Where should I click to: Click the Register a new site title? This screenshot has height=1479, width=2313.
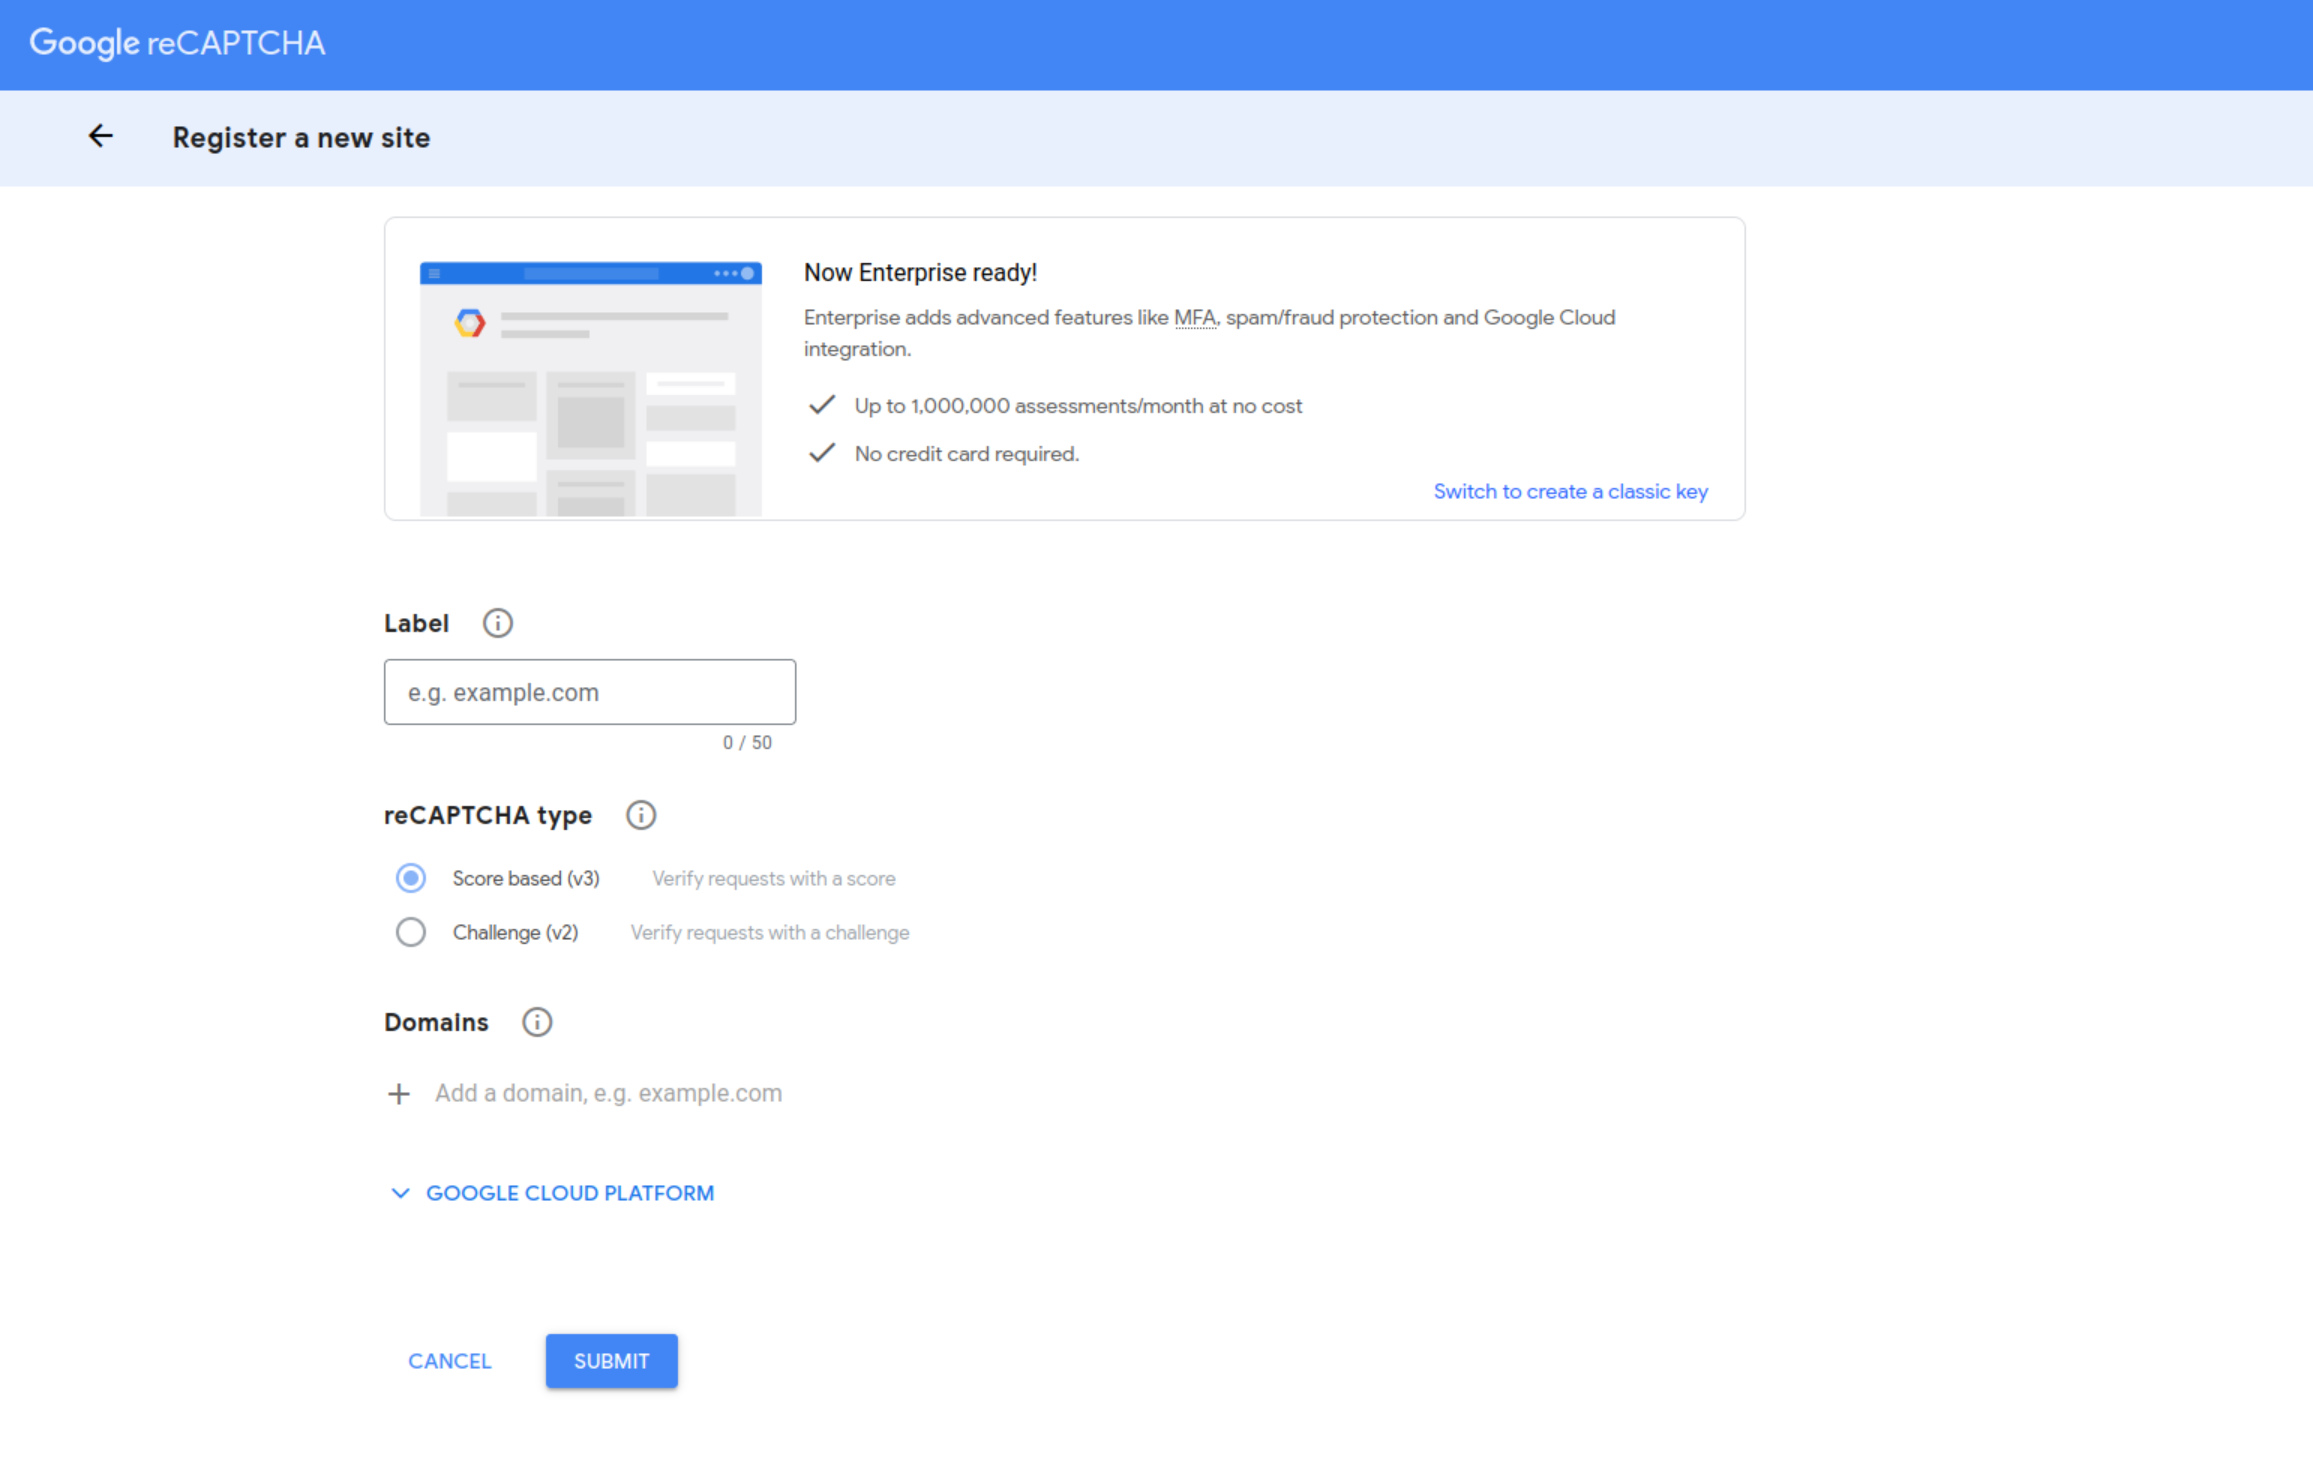coord(301,137)
